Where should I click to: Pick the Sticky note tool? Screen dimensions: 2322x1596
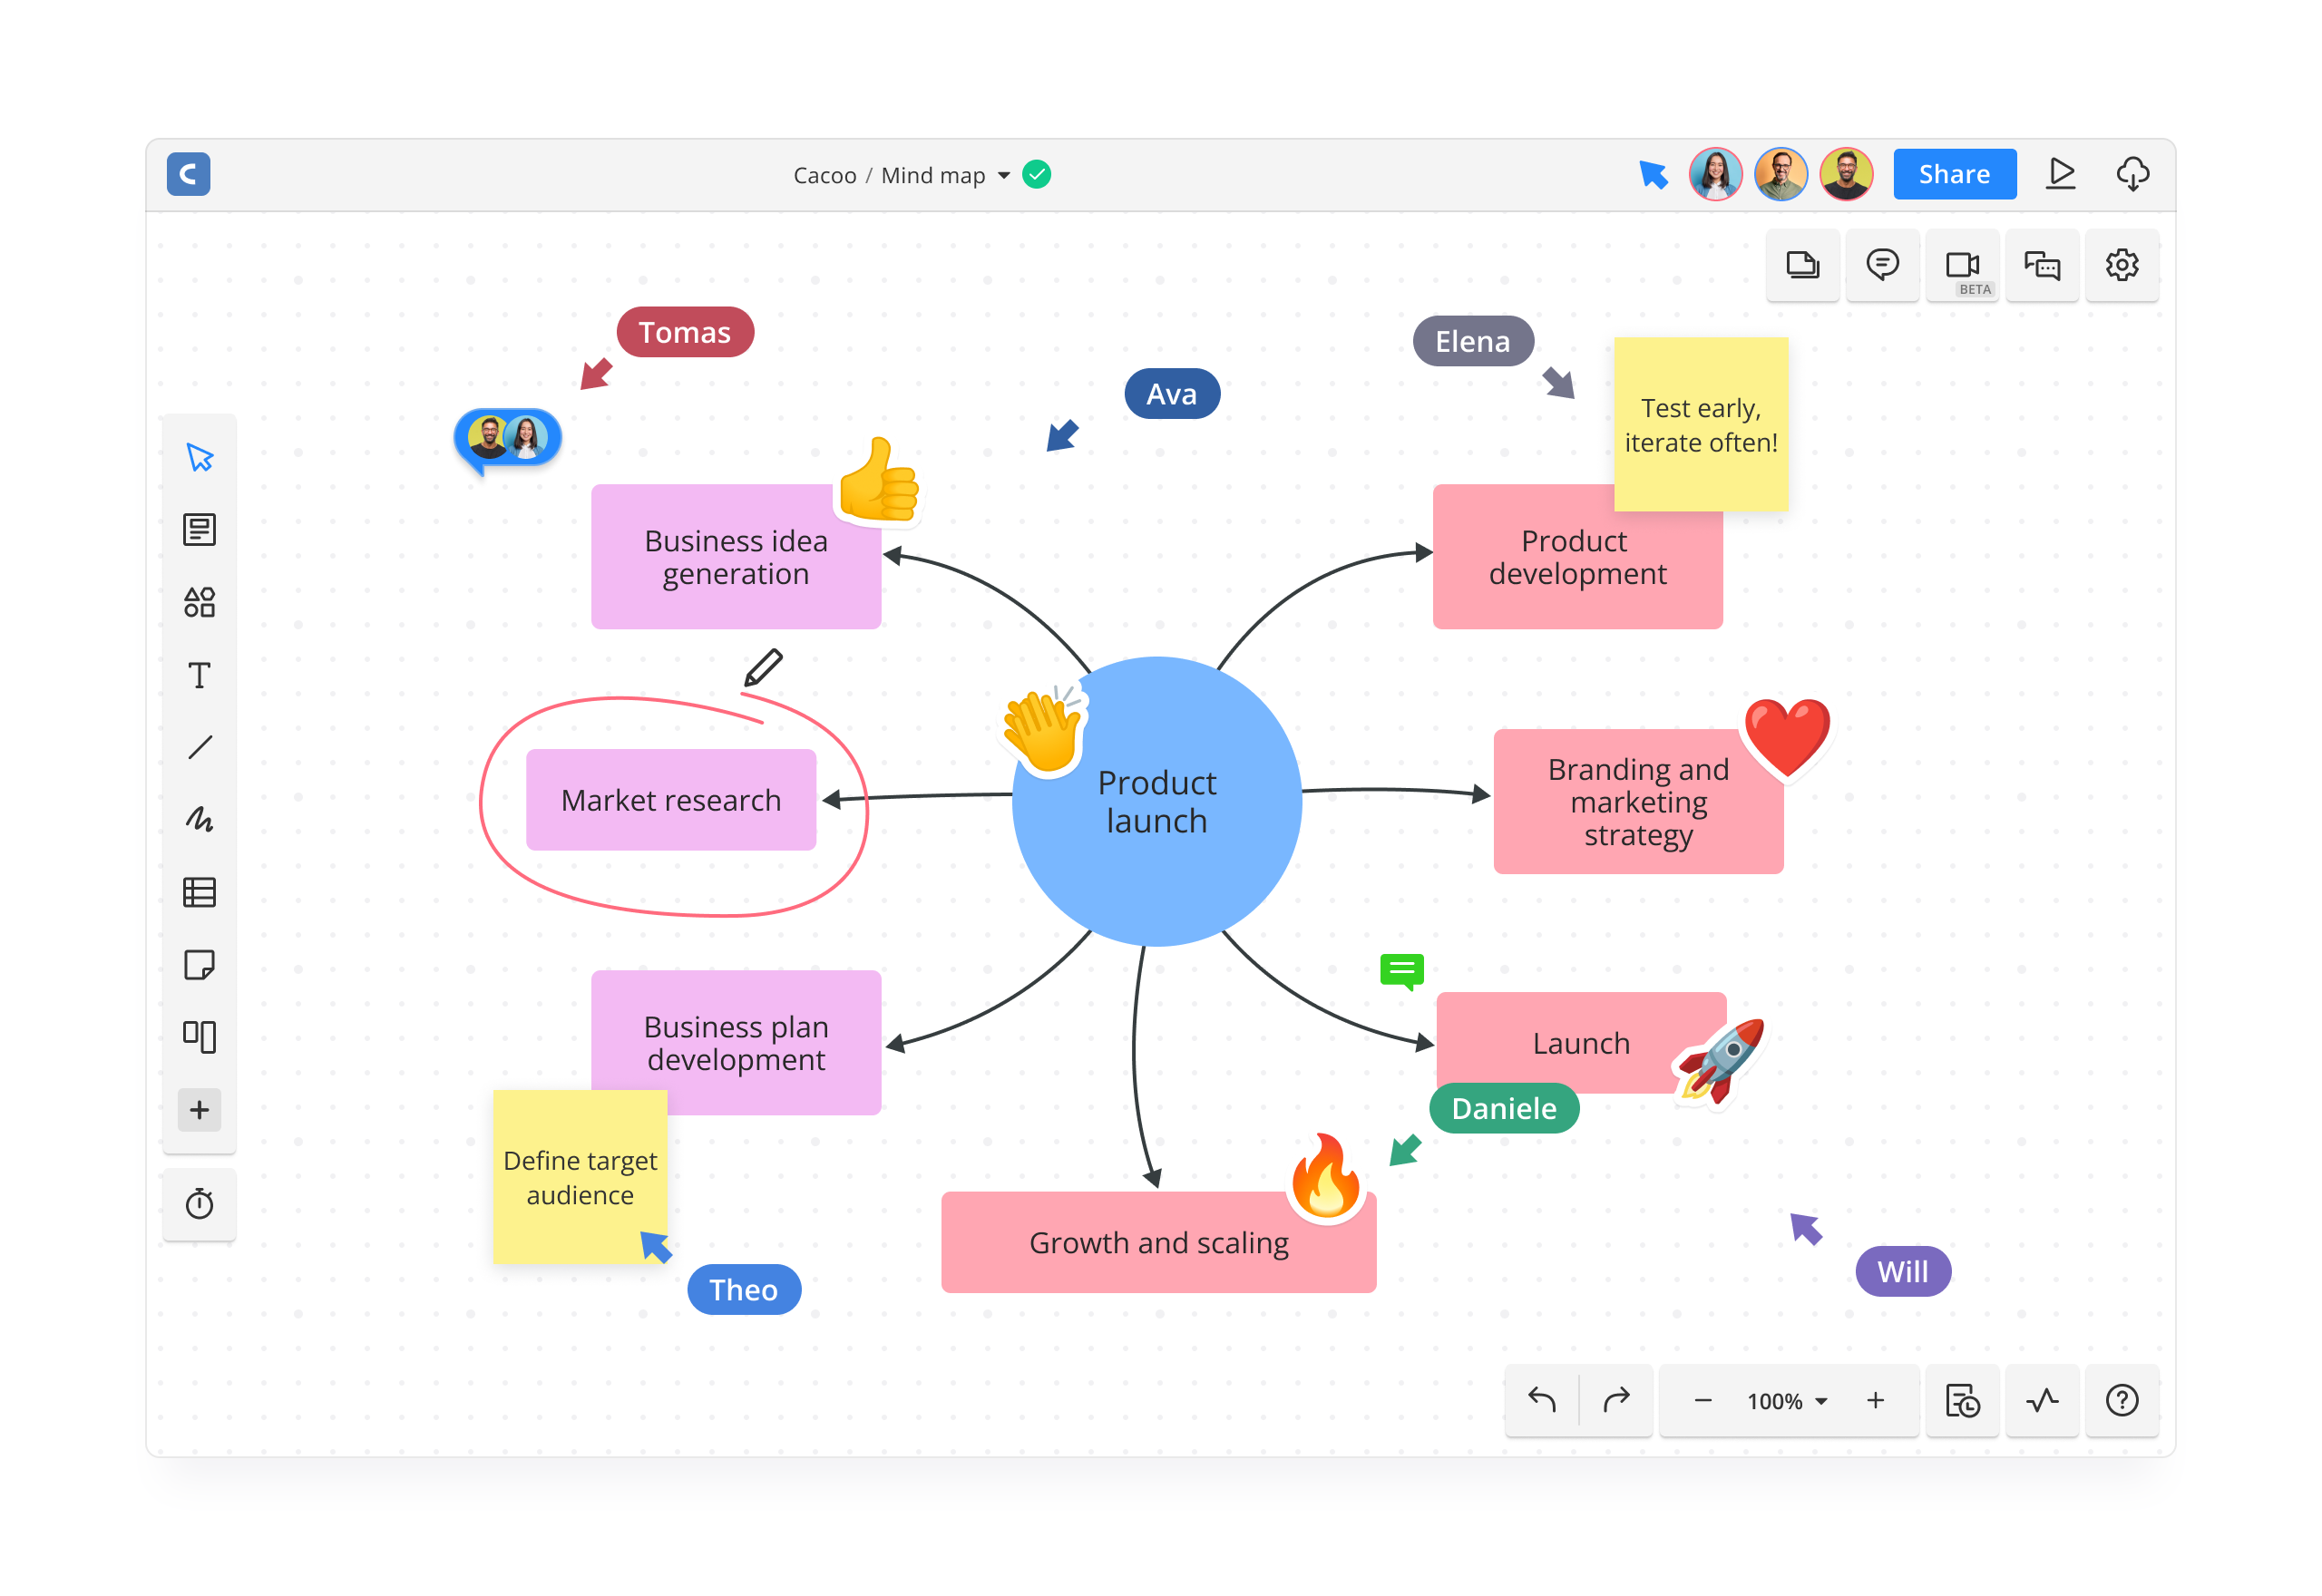pos(199,964)
